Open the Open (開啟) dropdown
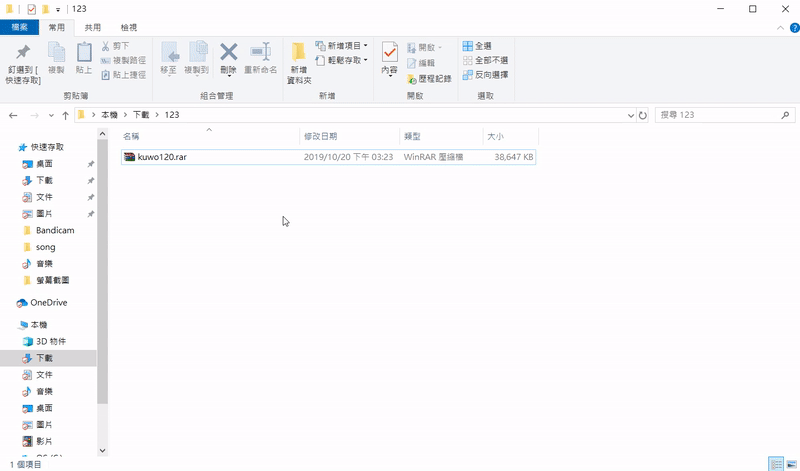Image resolution: width=800 pixels, height=471 pixels. click(x=425, y=47)
